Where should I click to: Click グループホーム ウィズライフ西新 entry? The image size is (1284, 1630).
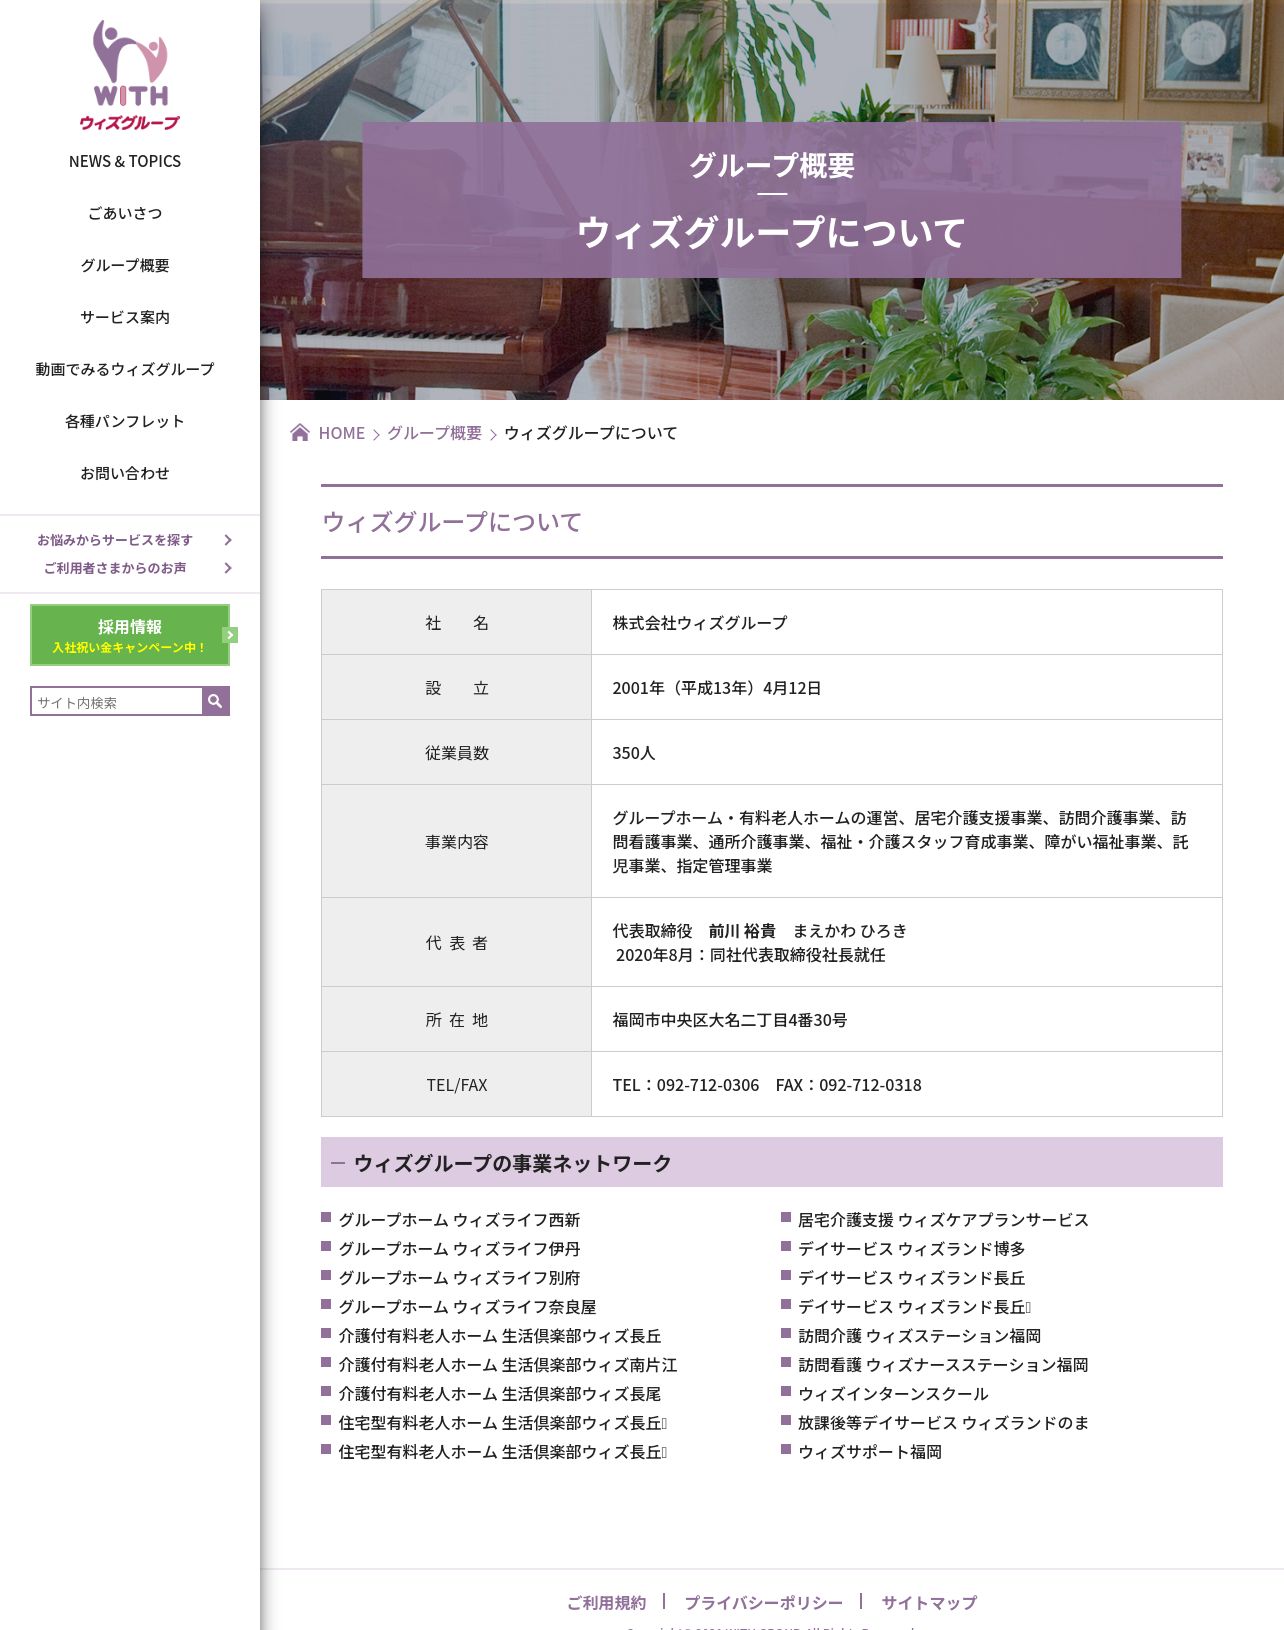(x=459, y=1220)
